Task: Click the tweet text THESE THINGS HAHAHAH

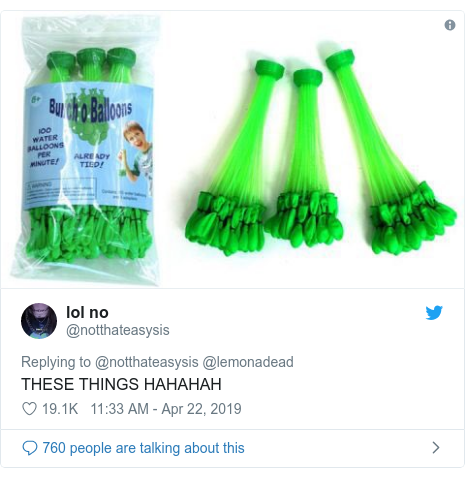Action: tap(121, 384)
